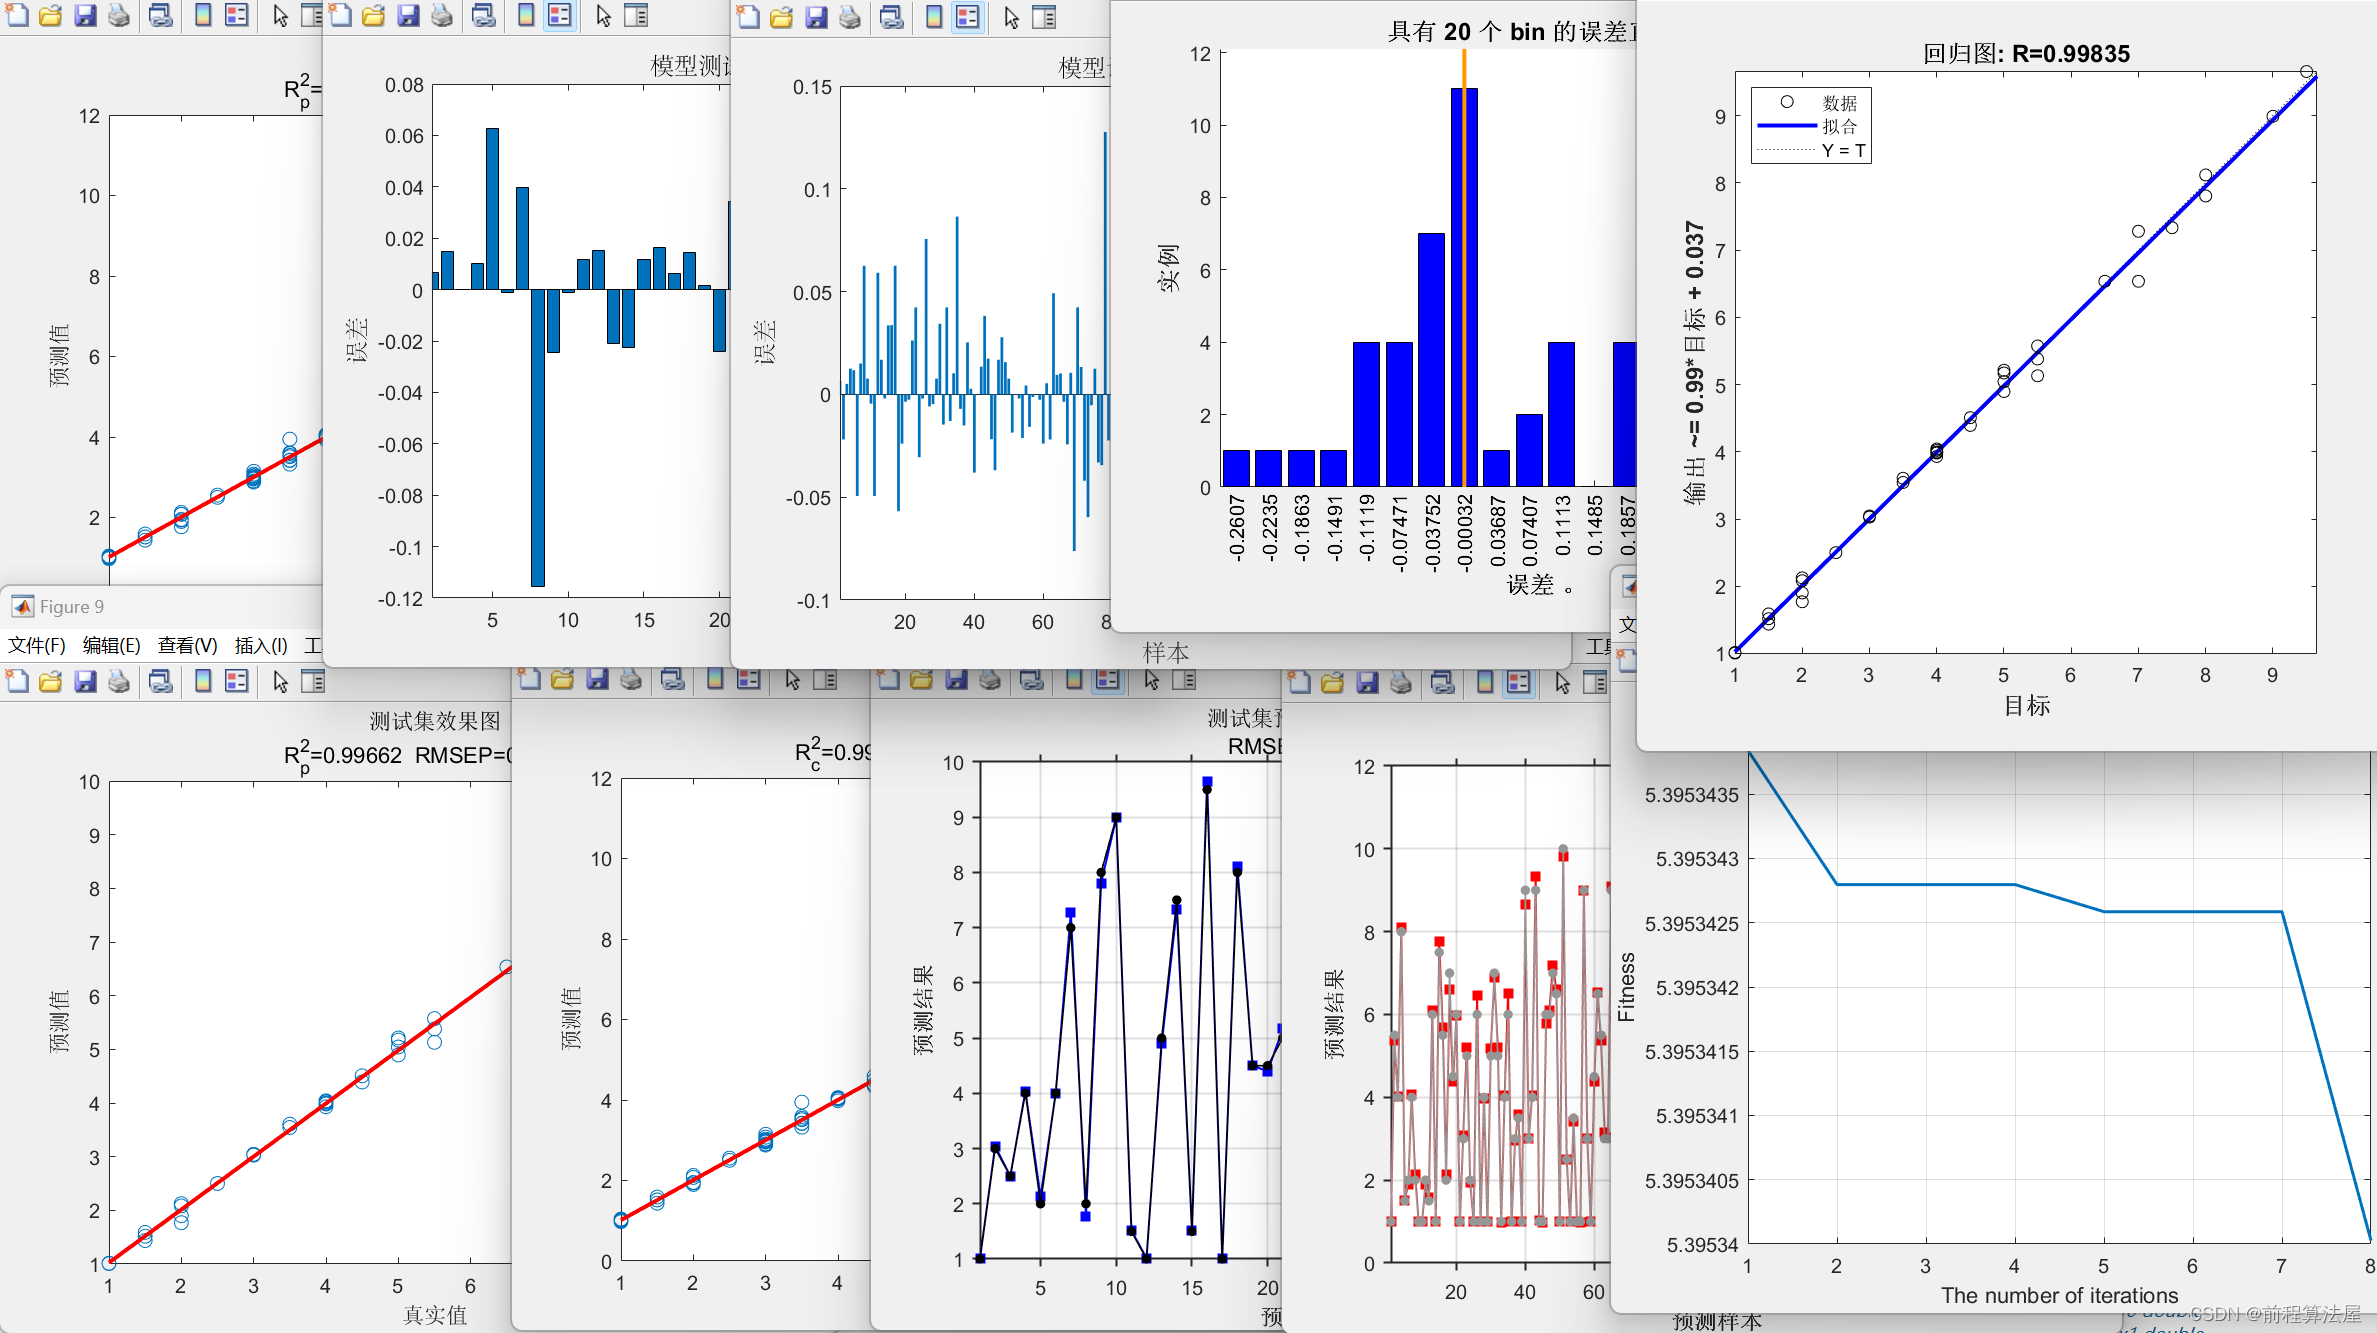The image size is (2377, 1333).
Task: Select '测试集效果图' title in Figure 9
Action: (x=434, y=721)
